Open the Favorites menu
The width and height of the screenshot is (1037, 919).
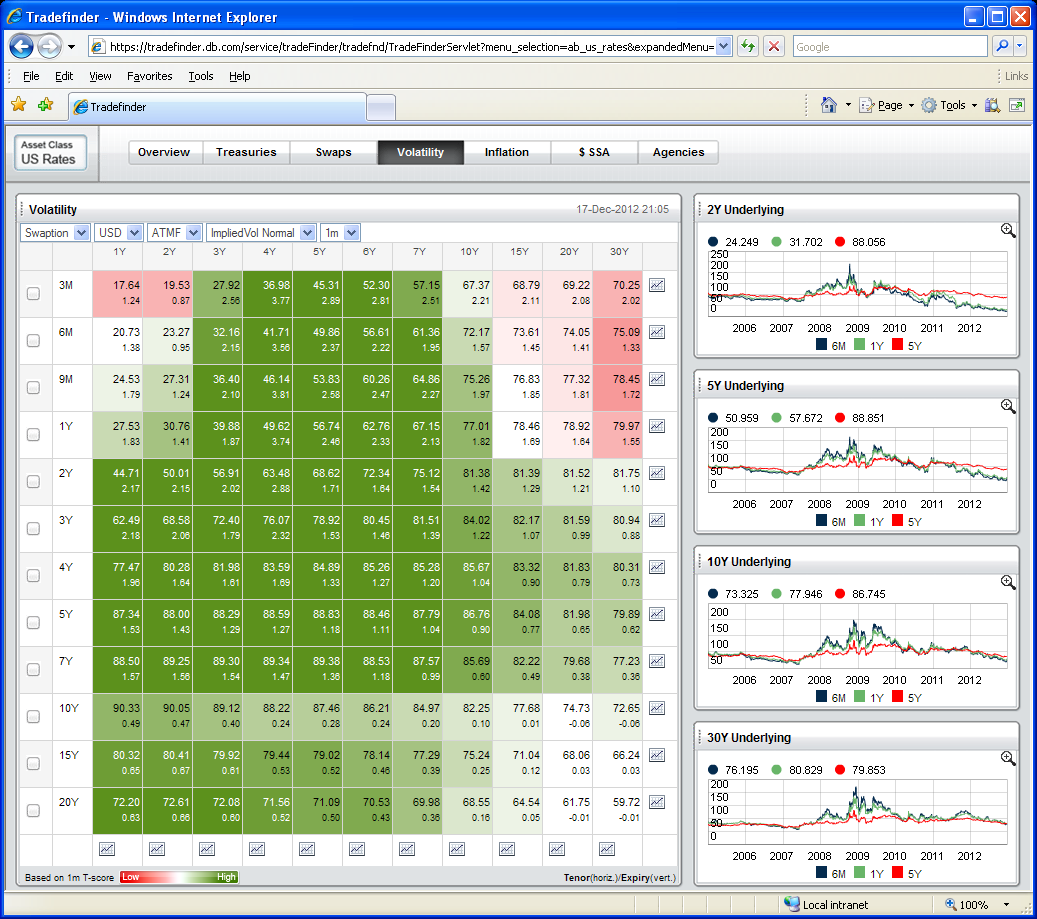point(149,76)
